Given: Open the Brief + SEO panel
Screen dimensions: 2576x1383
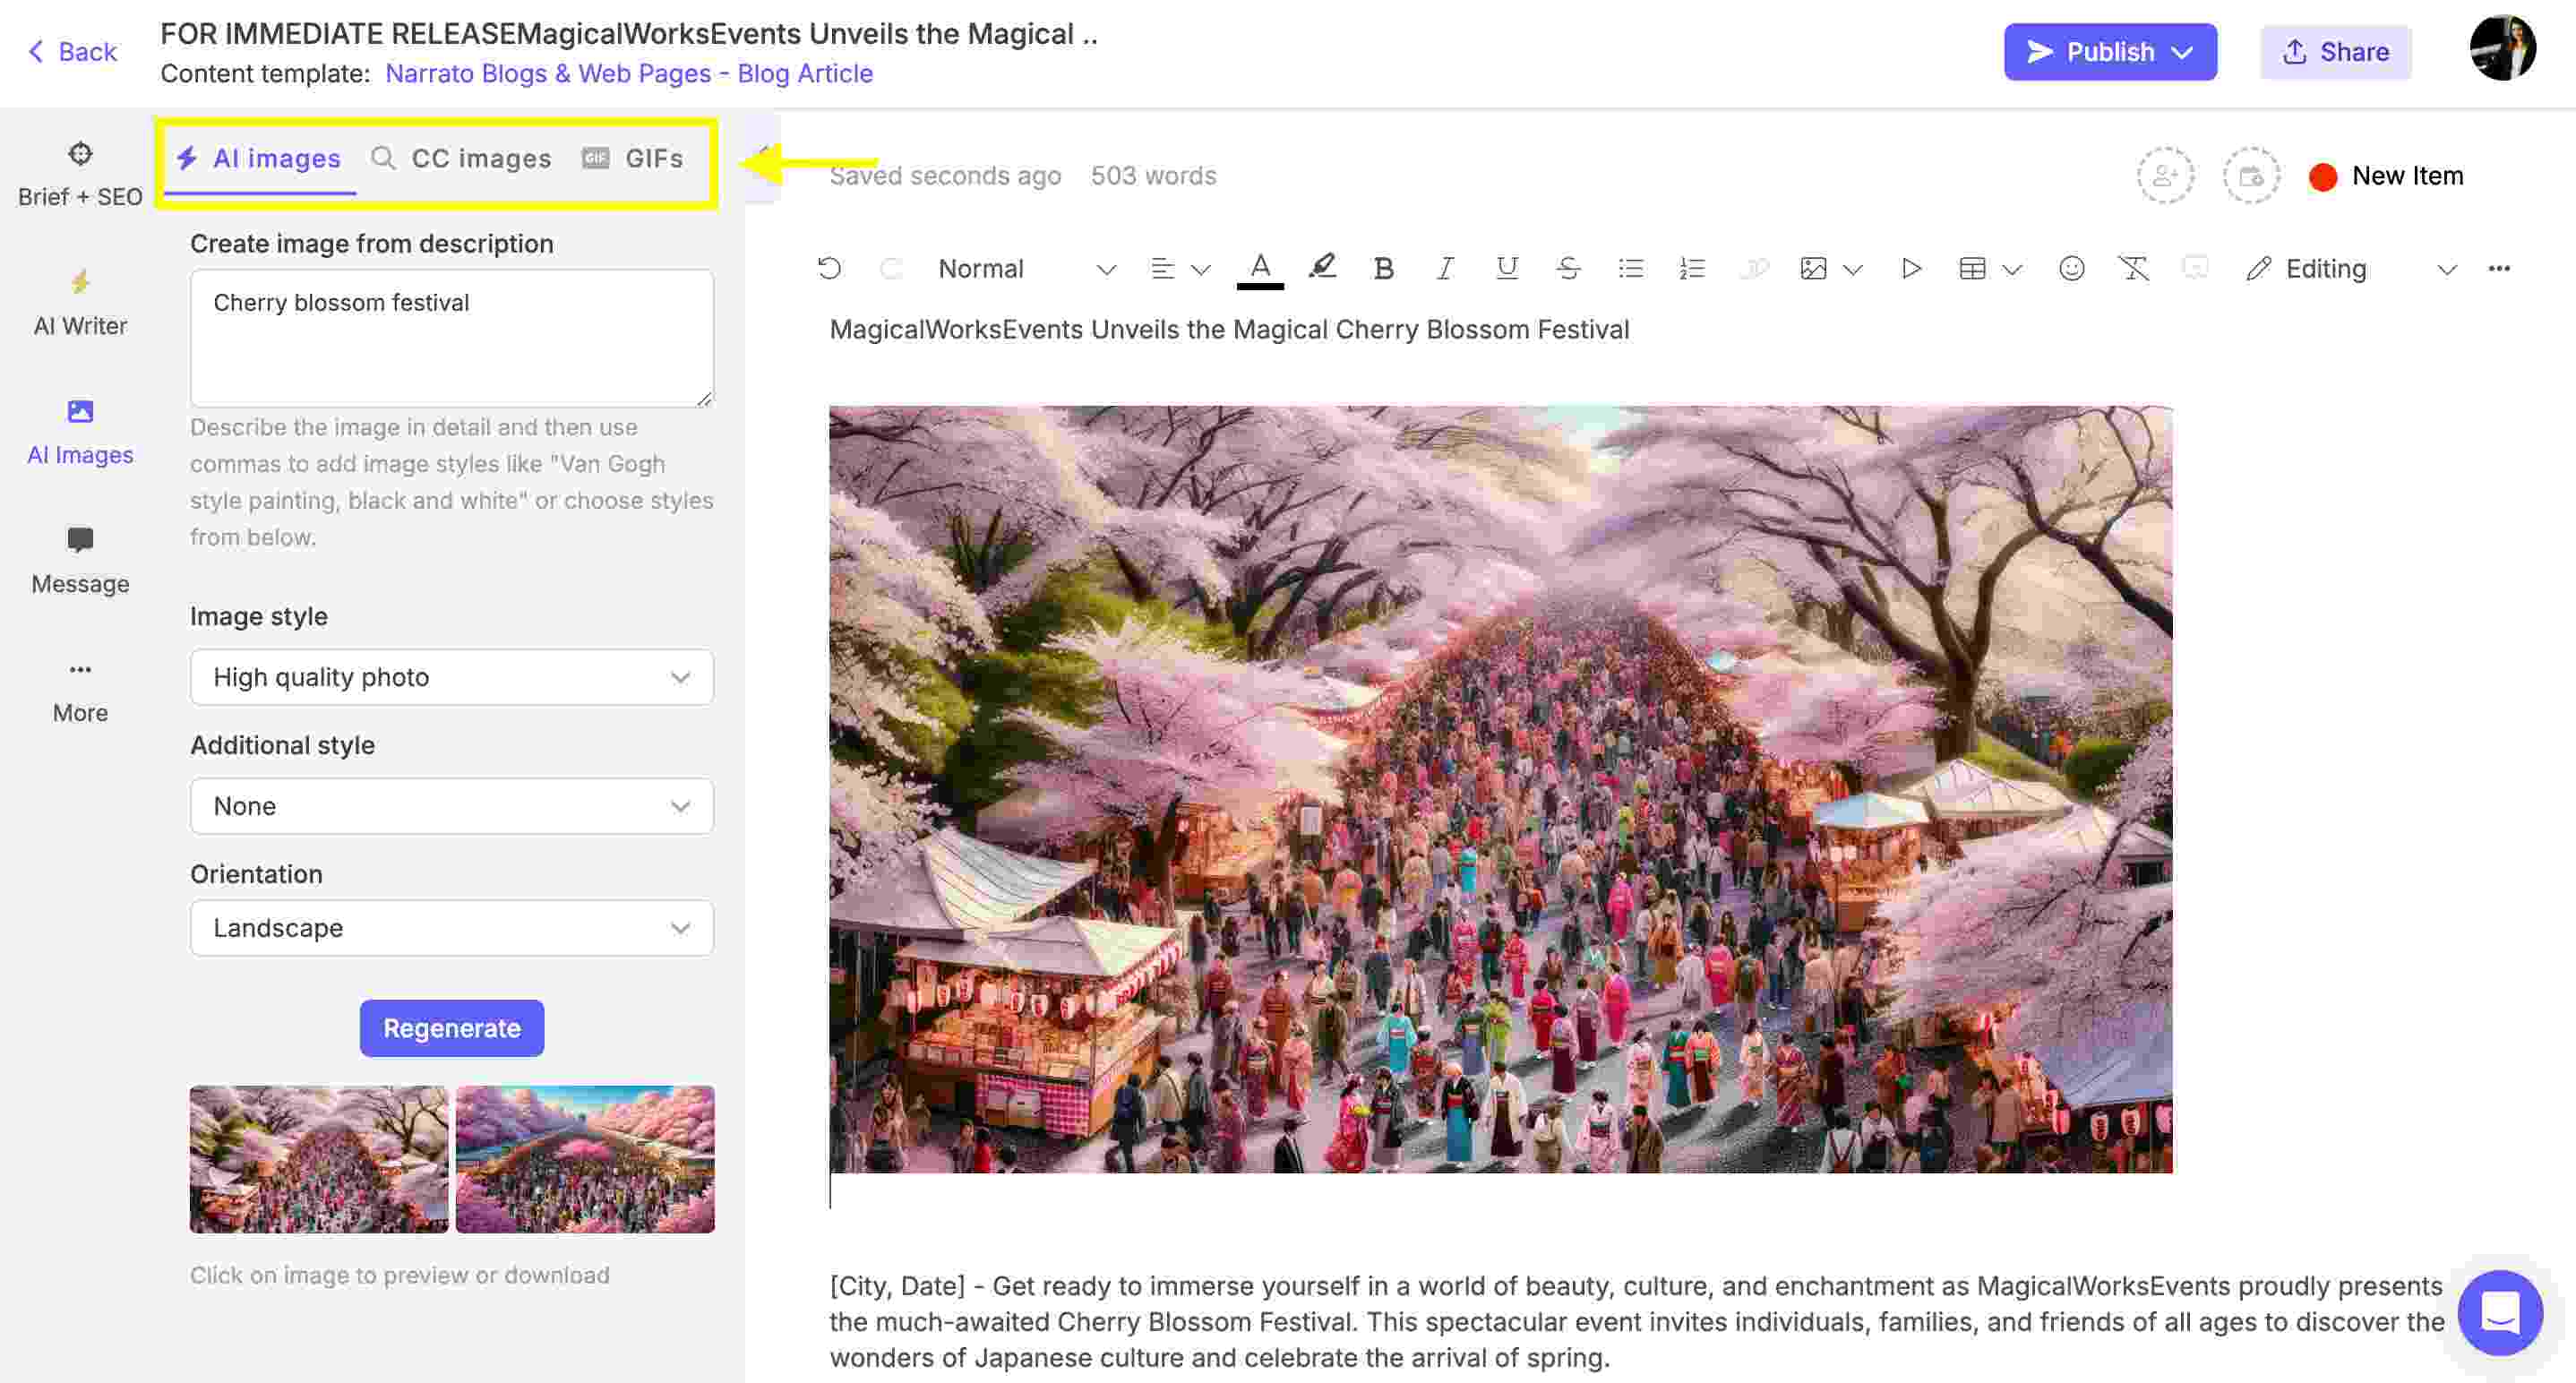Looking at the screenshot, I should pyautogui.click(x=80, y=174).
